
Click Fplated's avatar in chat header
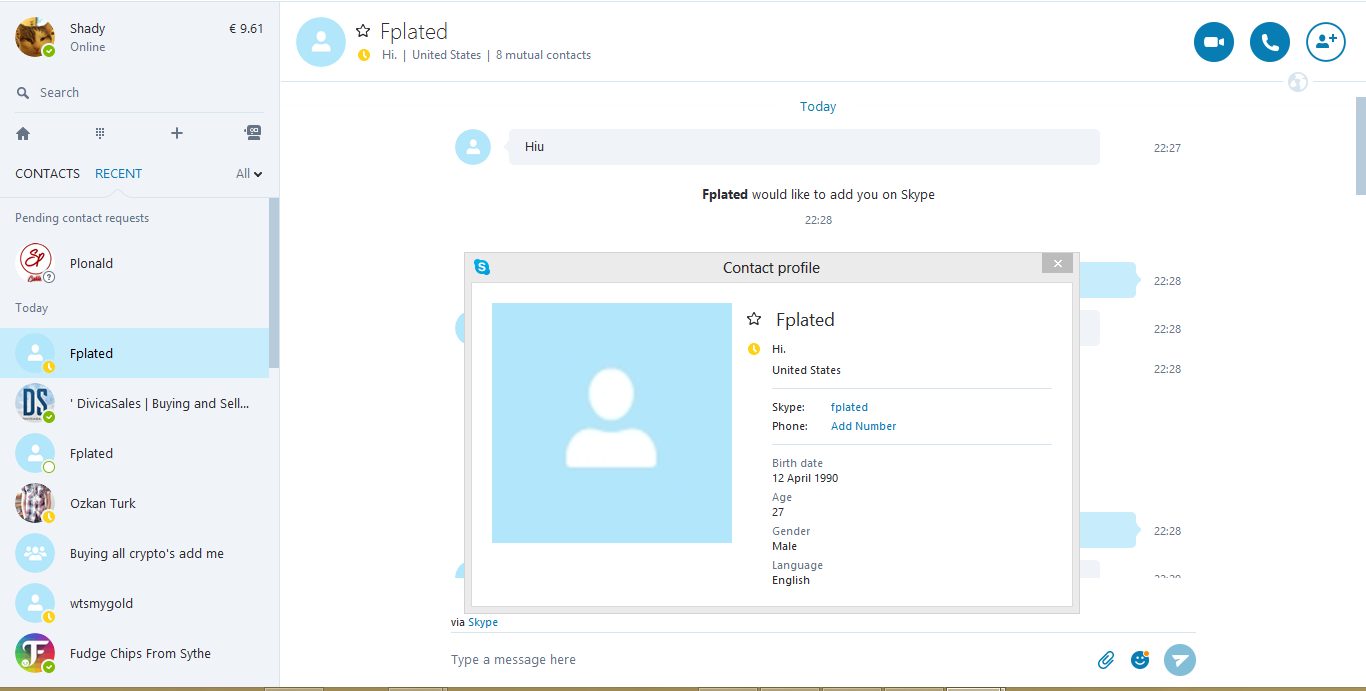(x=321, y=42)
